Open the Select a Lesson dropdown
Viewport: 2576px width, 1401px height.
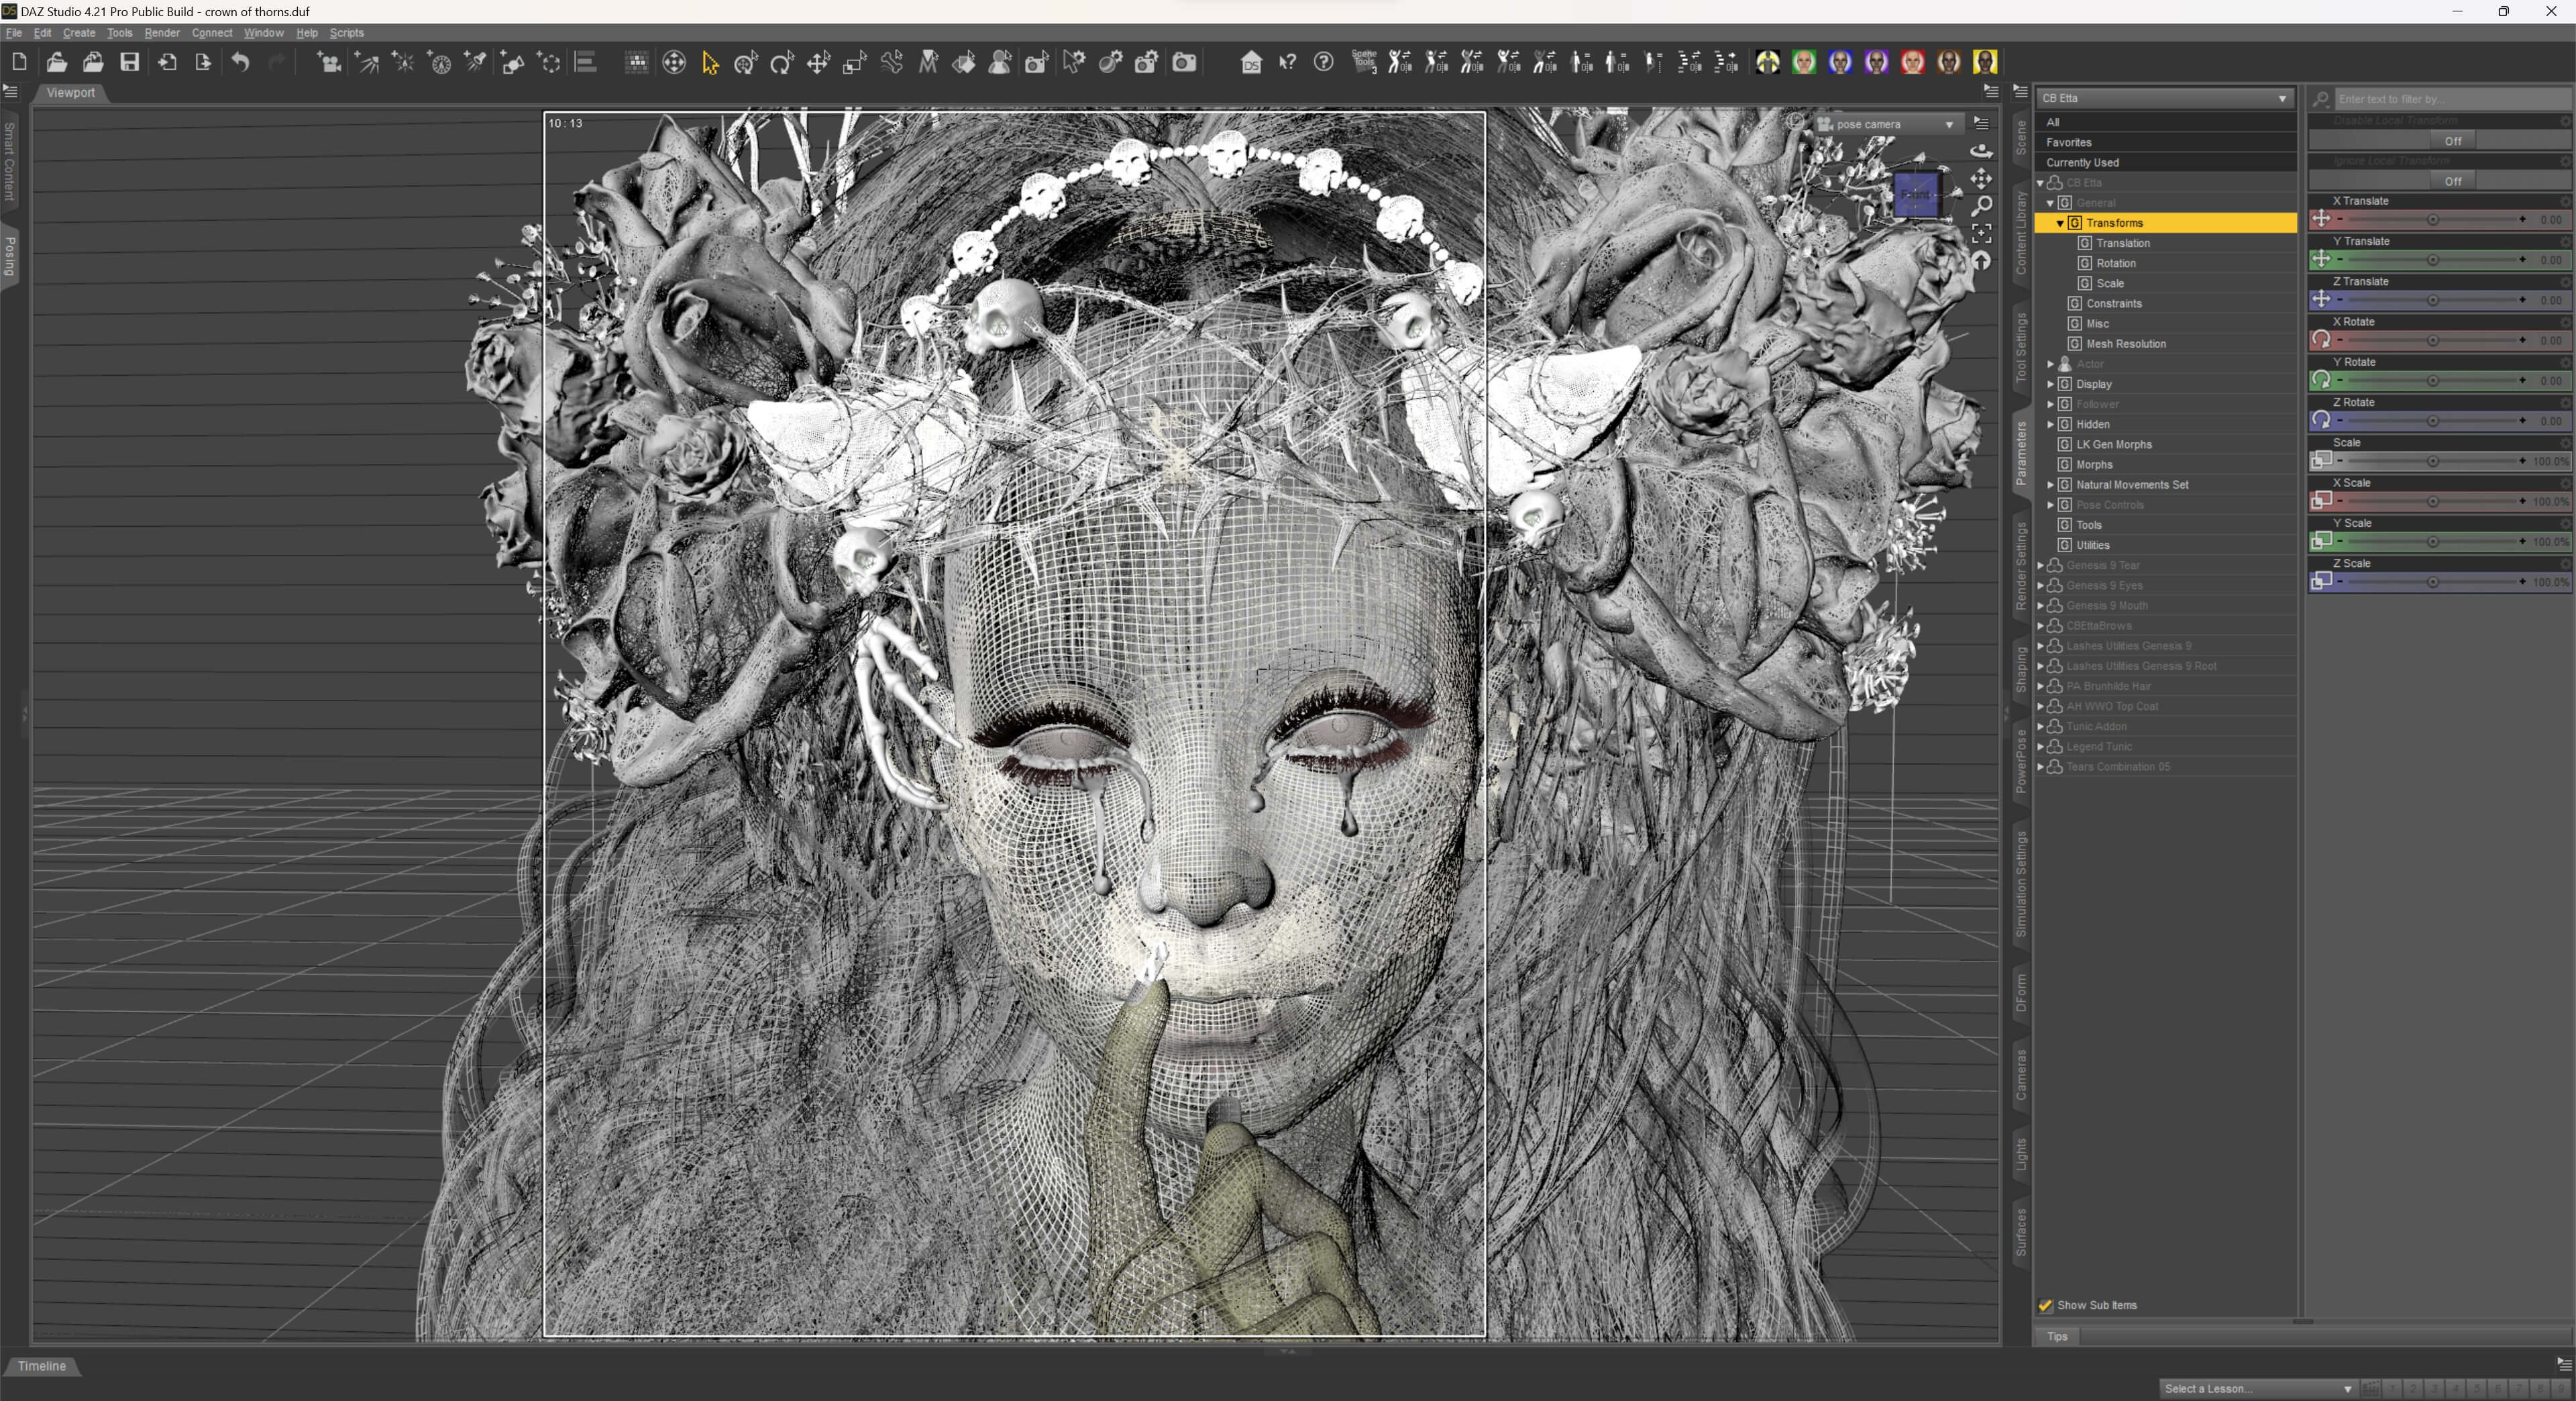tap(2257, 1388)
